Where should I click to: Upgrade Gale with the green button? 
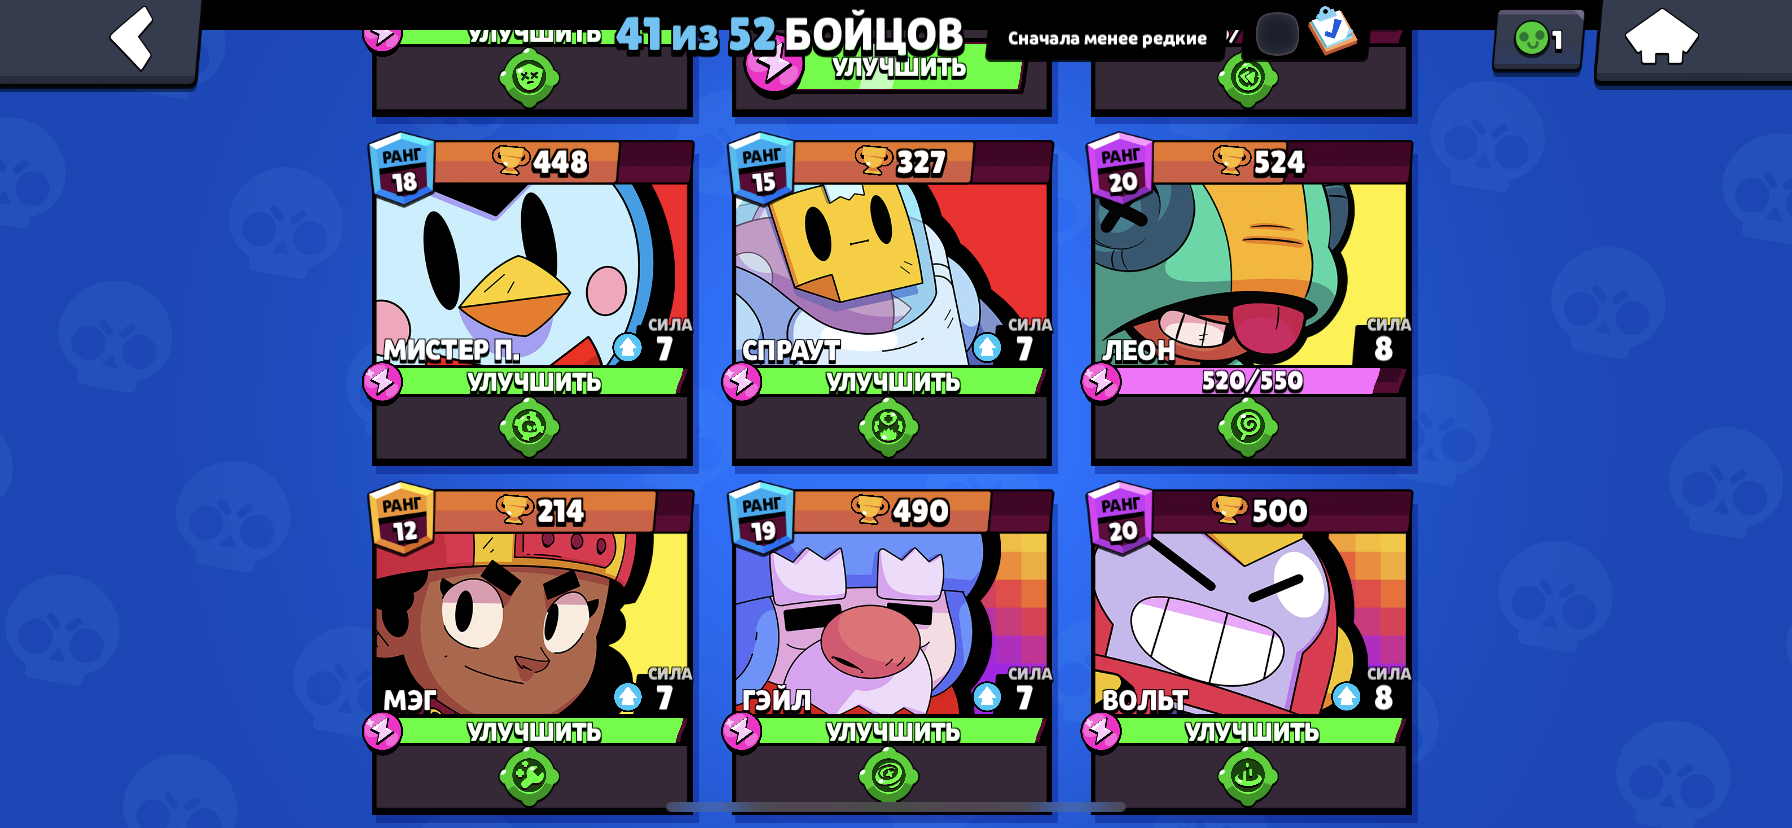893,731
